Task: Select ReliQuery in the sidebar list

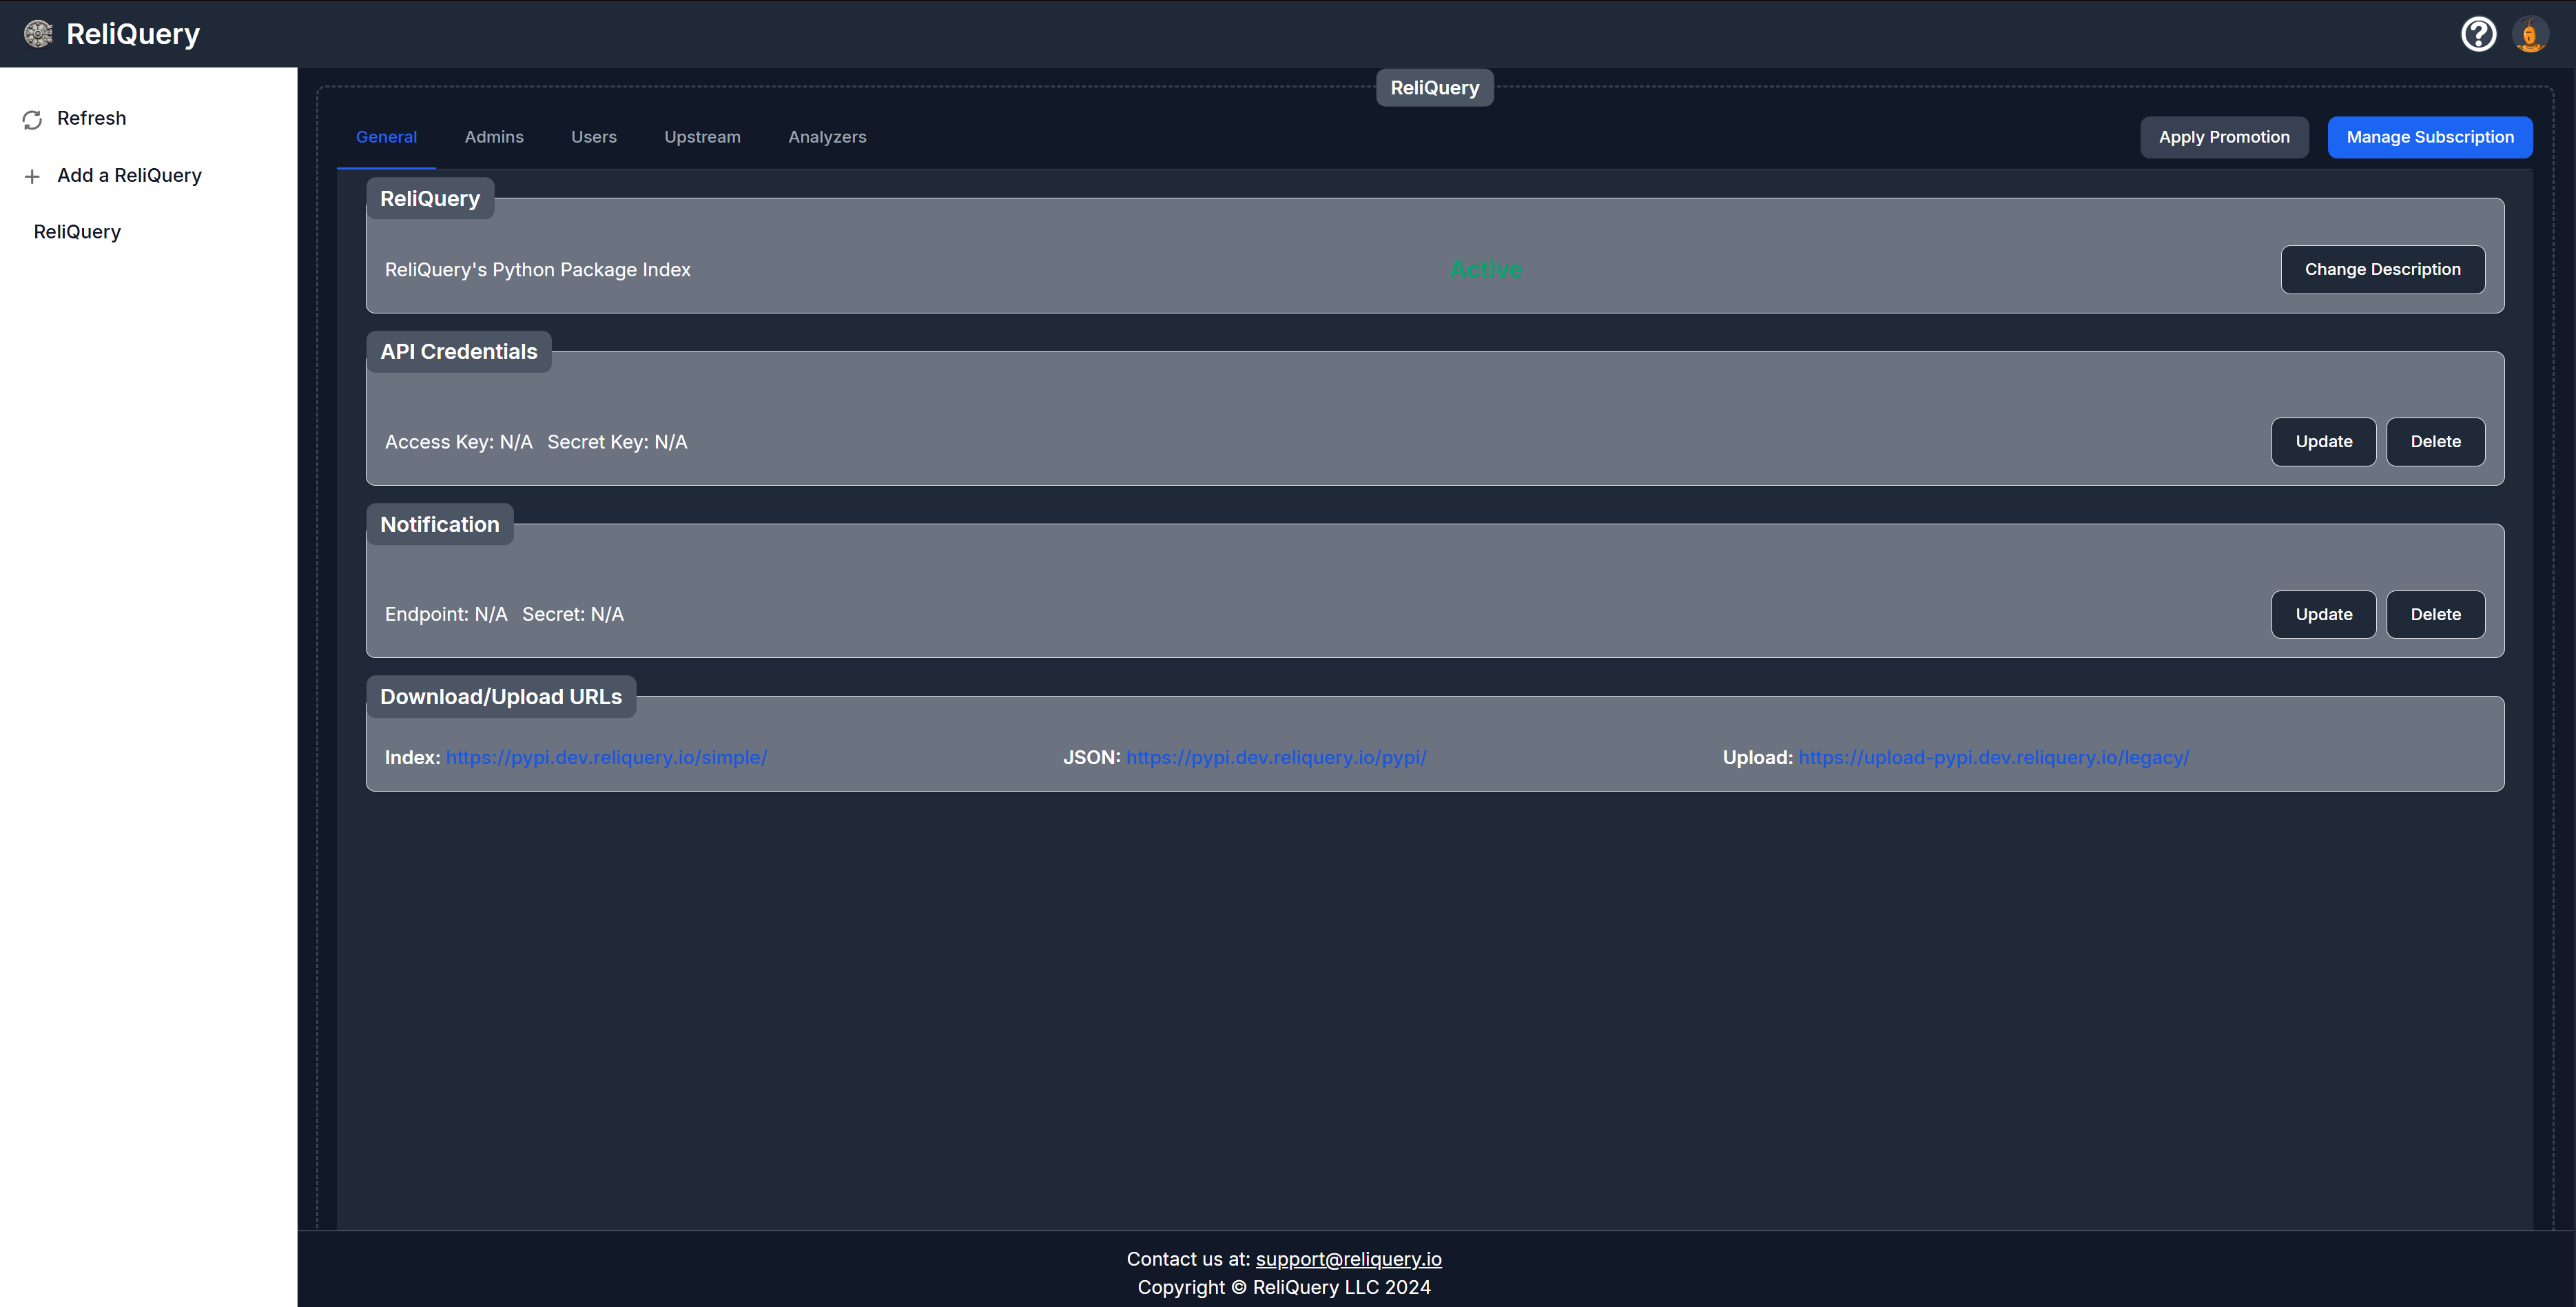Action: click(x=77, y=232)
